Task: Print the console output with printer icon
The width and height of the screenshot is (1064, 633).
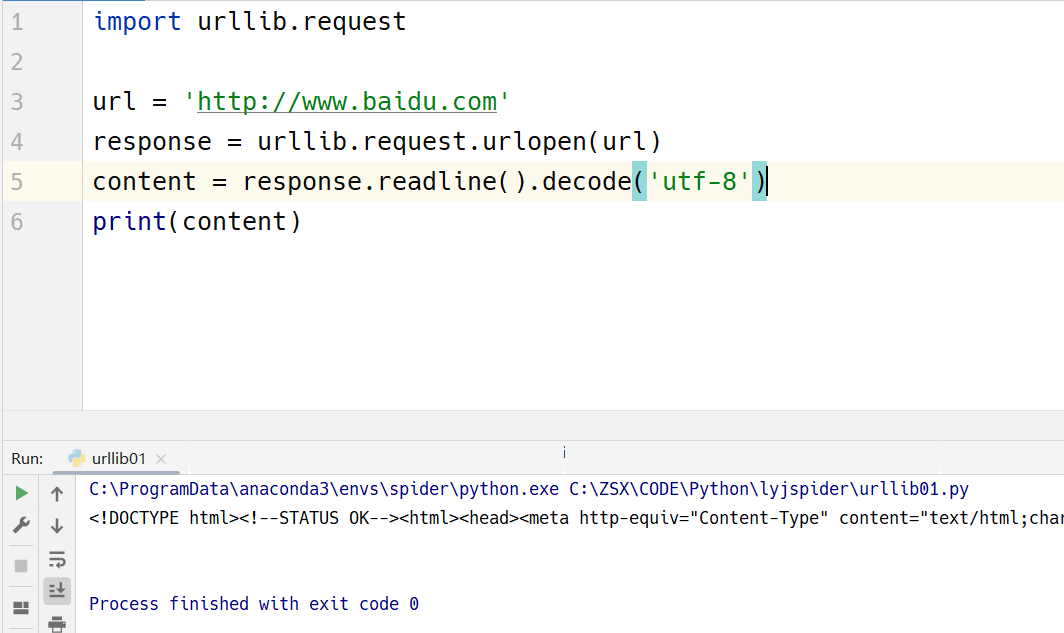Action: coord(57,624)
